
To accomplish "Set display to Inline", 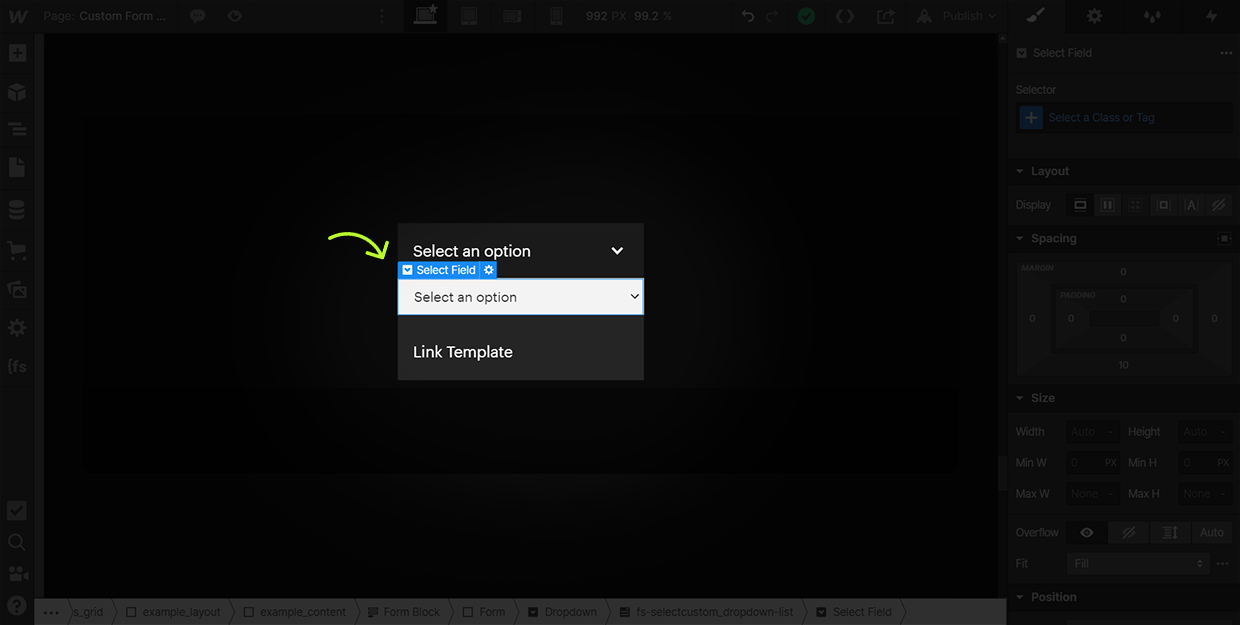I will [x=1191, y=205].
